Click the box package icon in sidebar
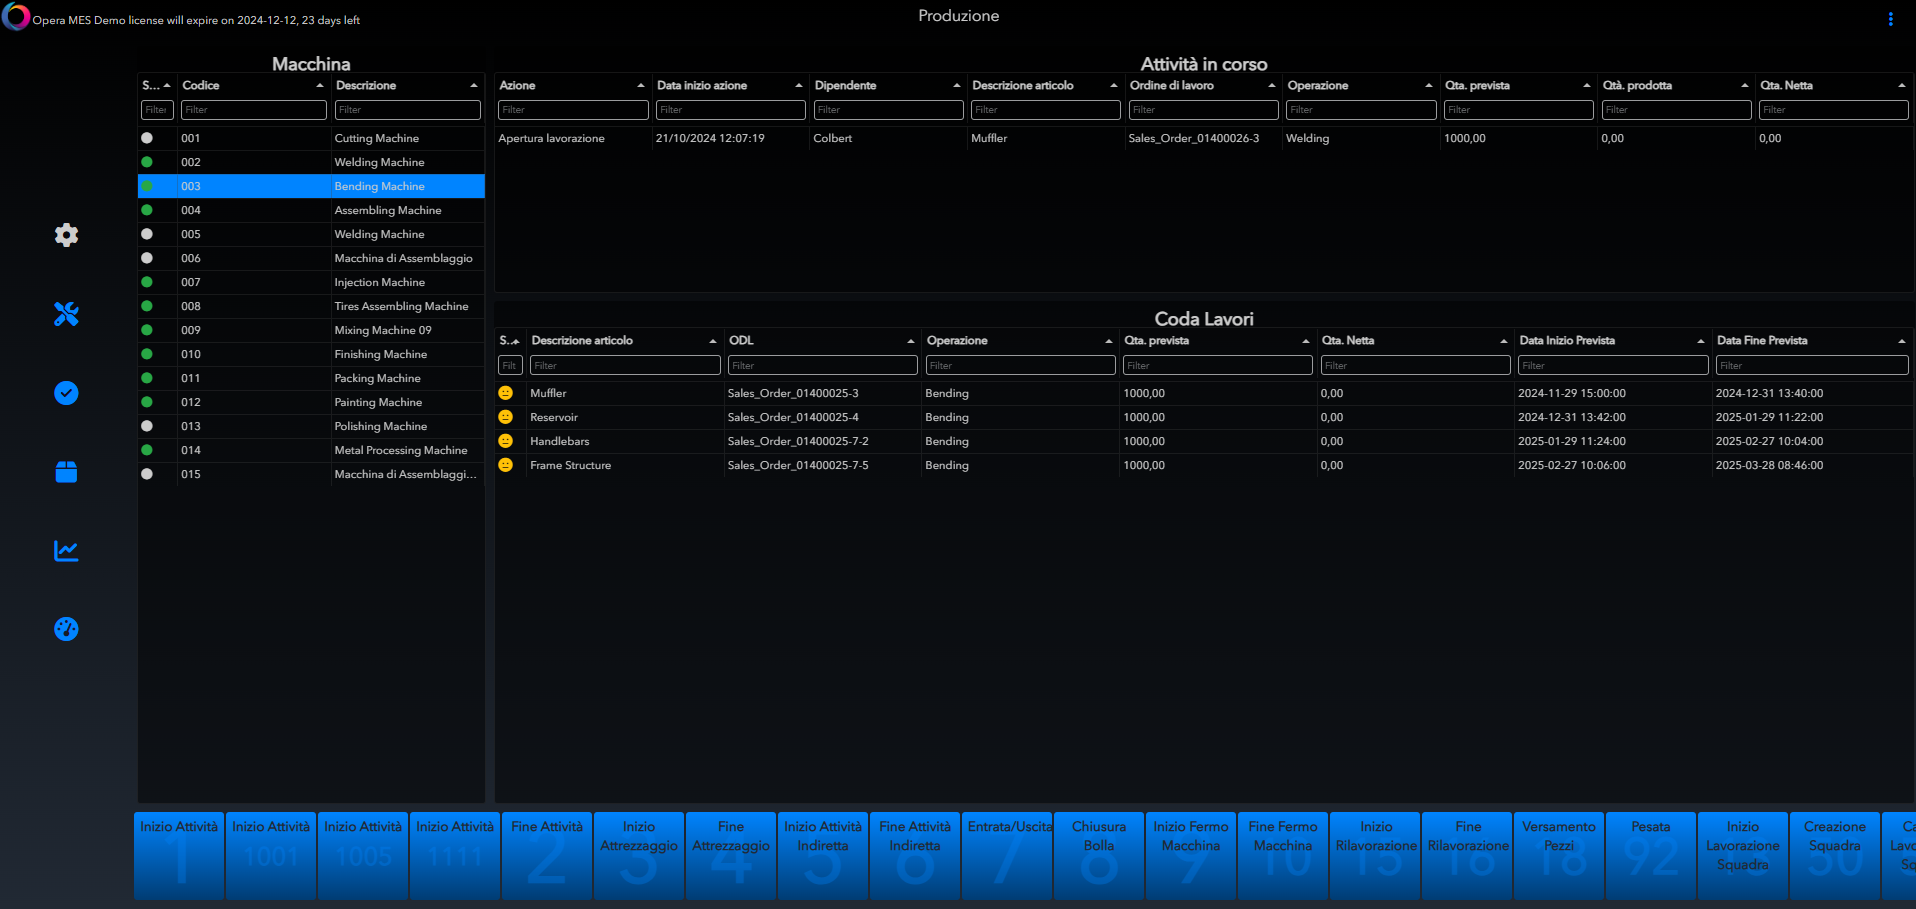Image resolution: width=1916 pixels, height=909 pixels. [x=66, y=472]
